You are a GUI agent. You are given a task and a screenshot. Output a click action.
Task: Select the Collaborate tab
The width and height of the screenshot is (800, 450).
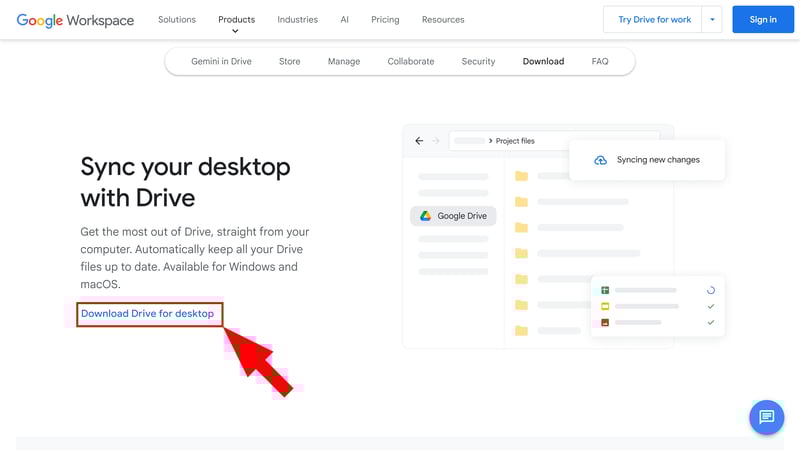411,61
